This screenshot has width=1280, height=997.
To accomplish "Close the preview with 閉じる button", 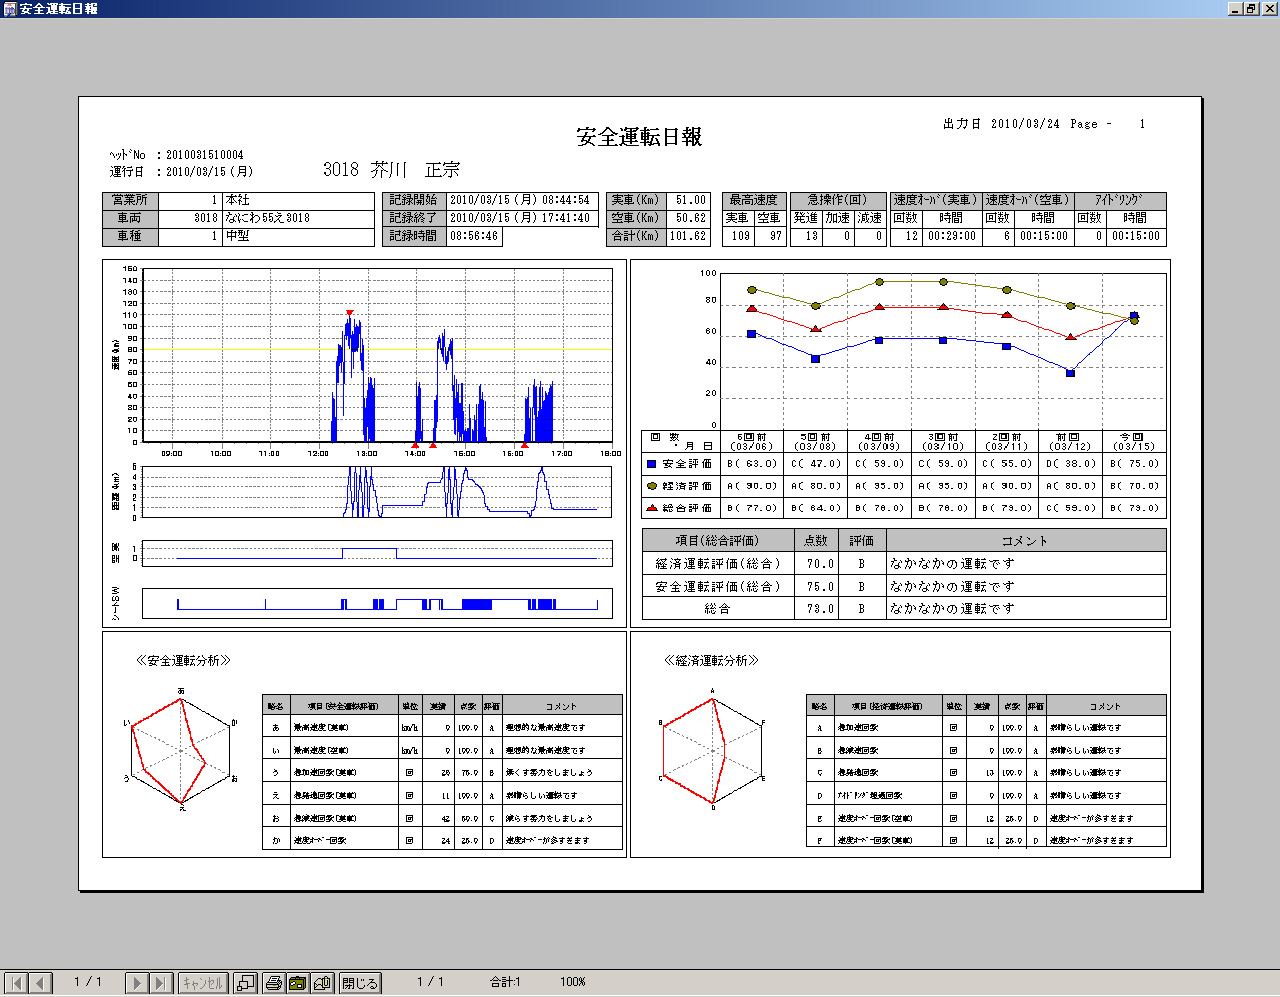I will click(360, 983).
